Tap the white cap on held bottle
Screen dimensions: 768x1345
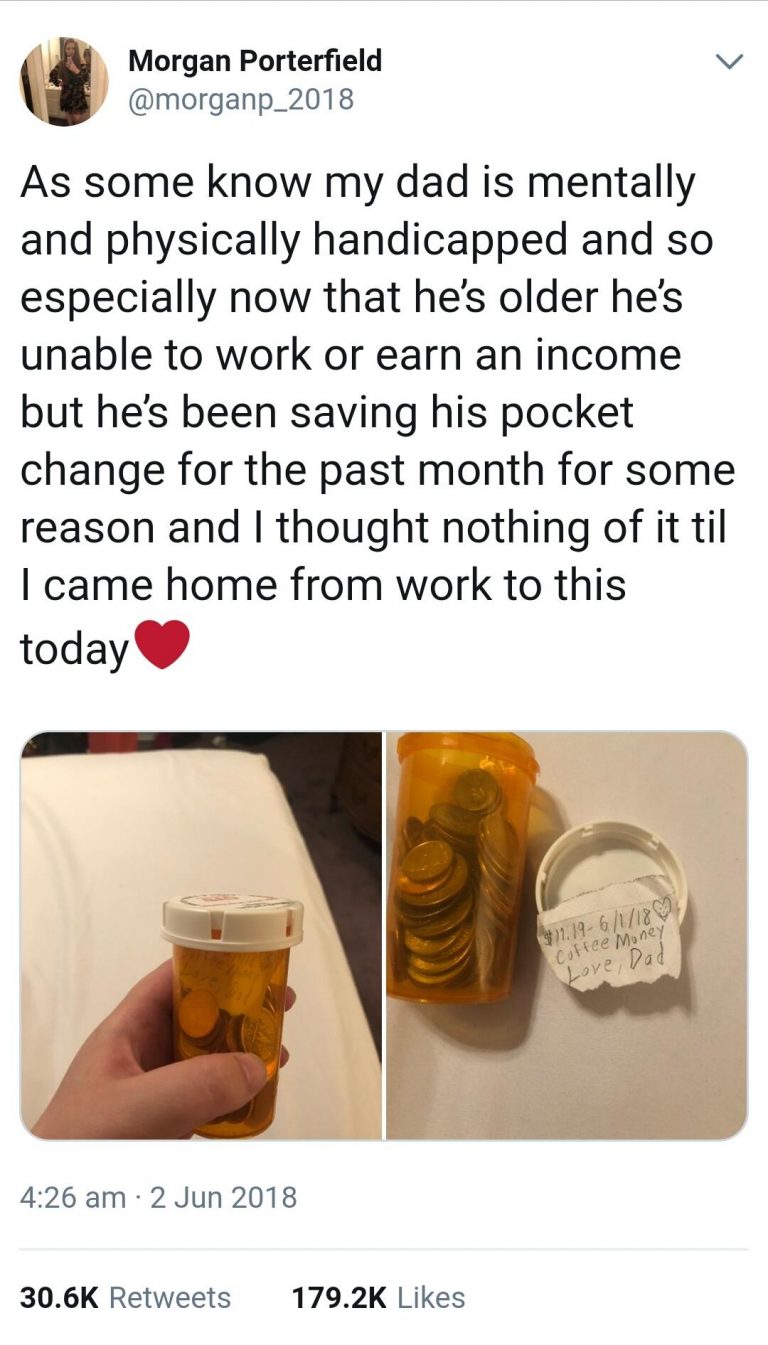click(232, 921)
